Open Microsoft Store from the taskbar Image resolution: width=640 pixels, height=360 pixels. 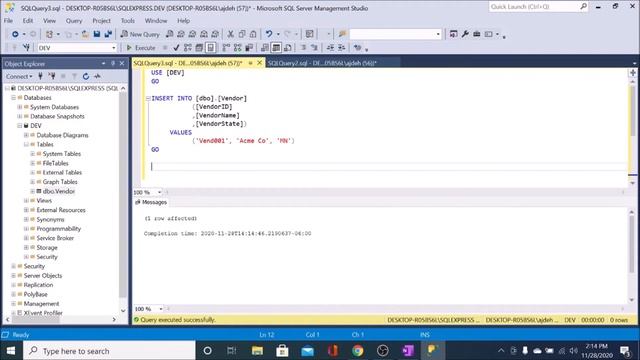pos(282,351)
